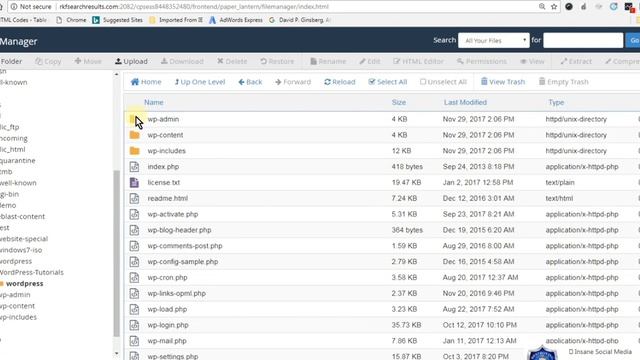Select the wp-activate.php file icon
The height and width of the screenshot is (360, 640).
click(x=134, y=214)
